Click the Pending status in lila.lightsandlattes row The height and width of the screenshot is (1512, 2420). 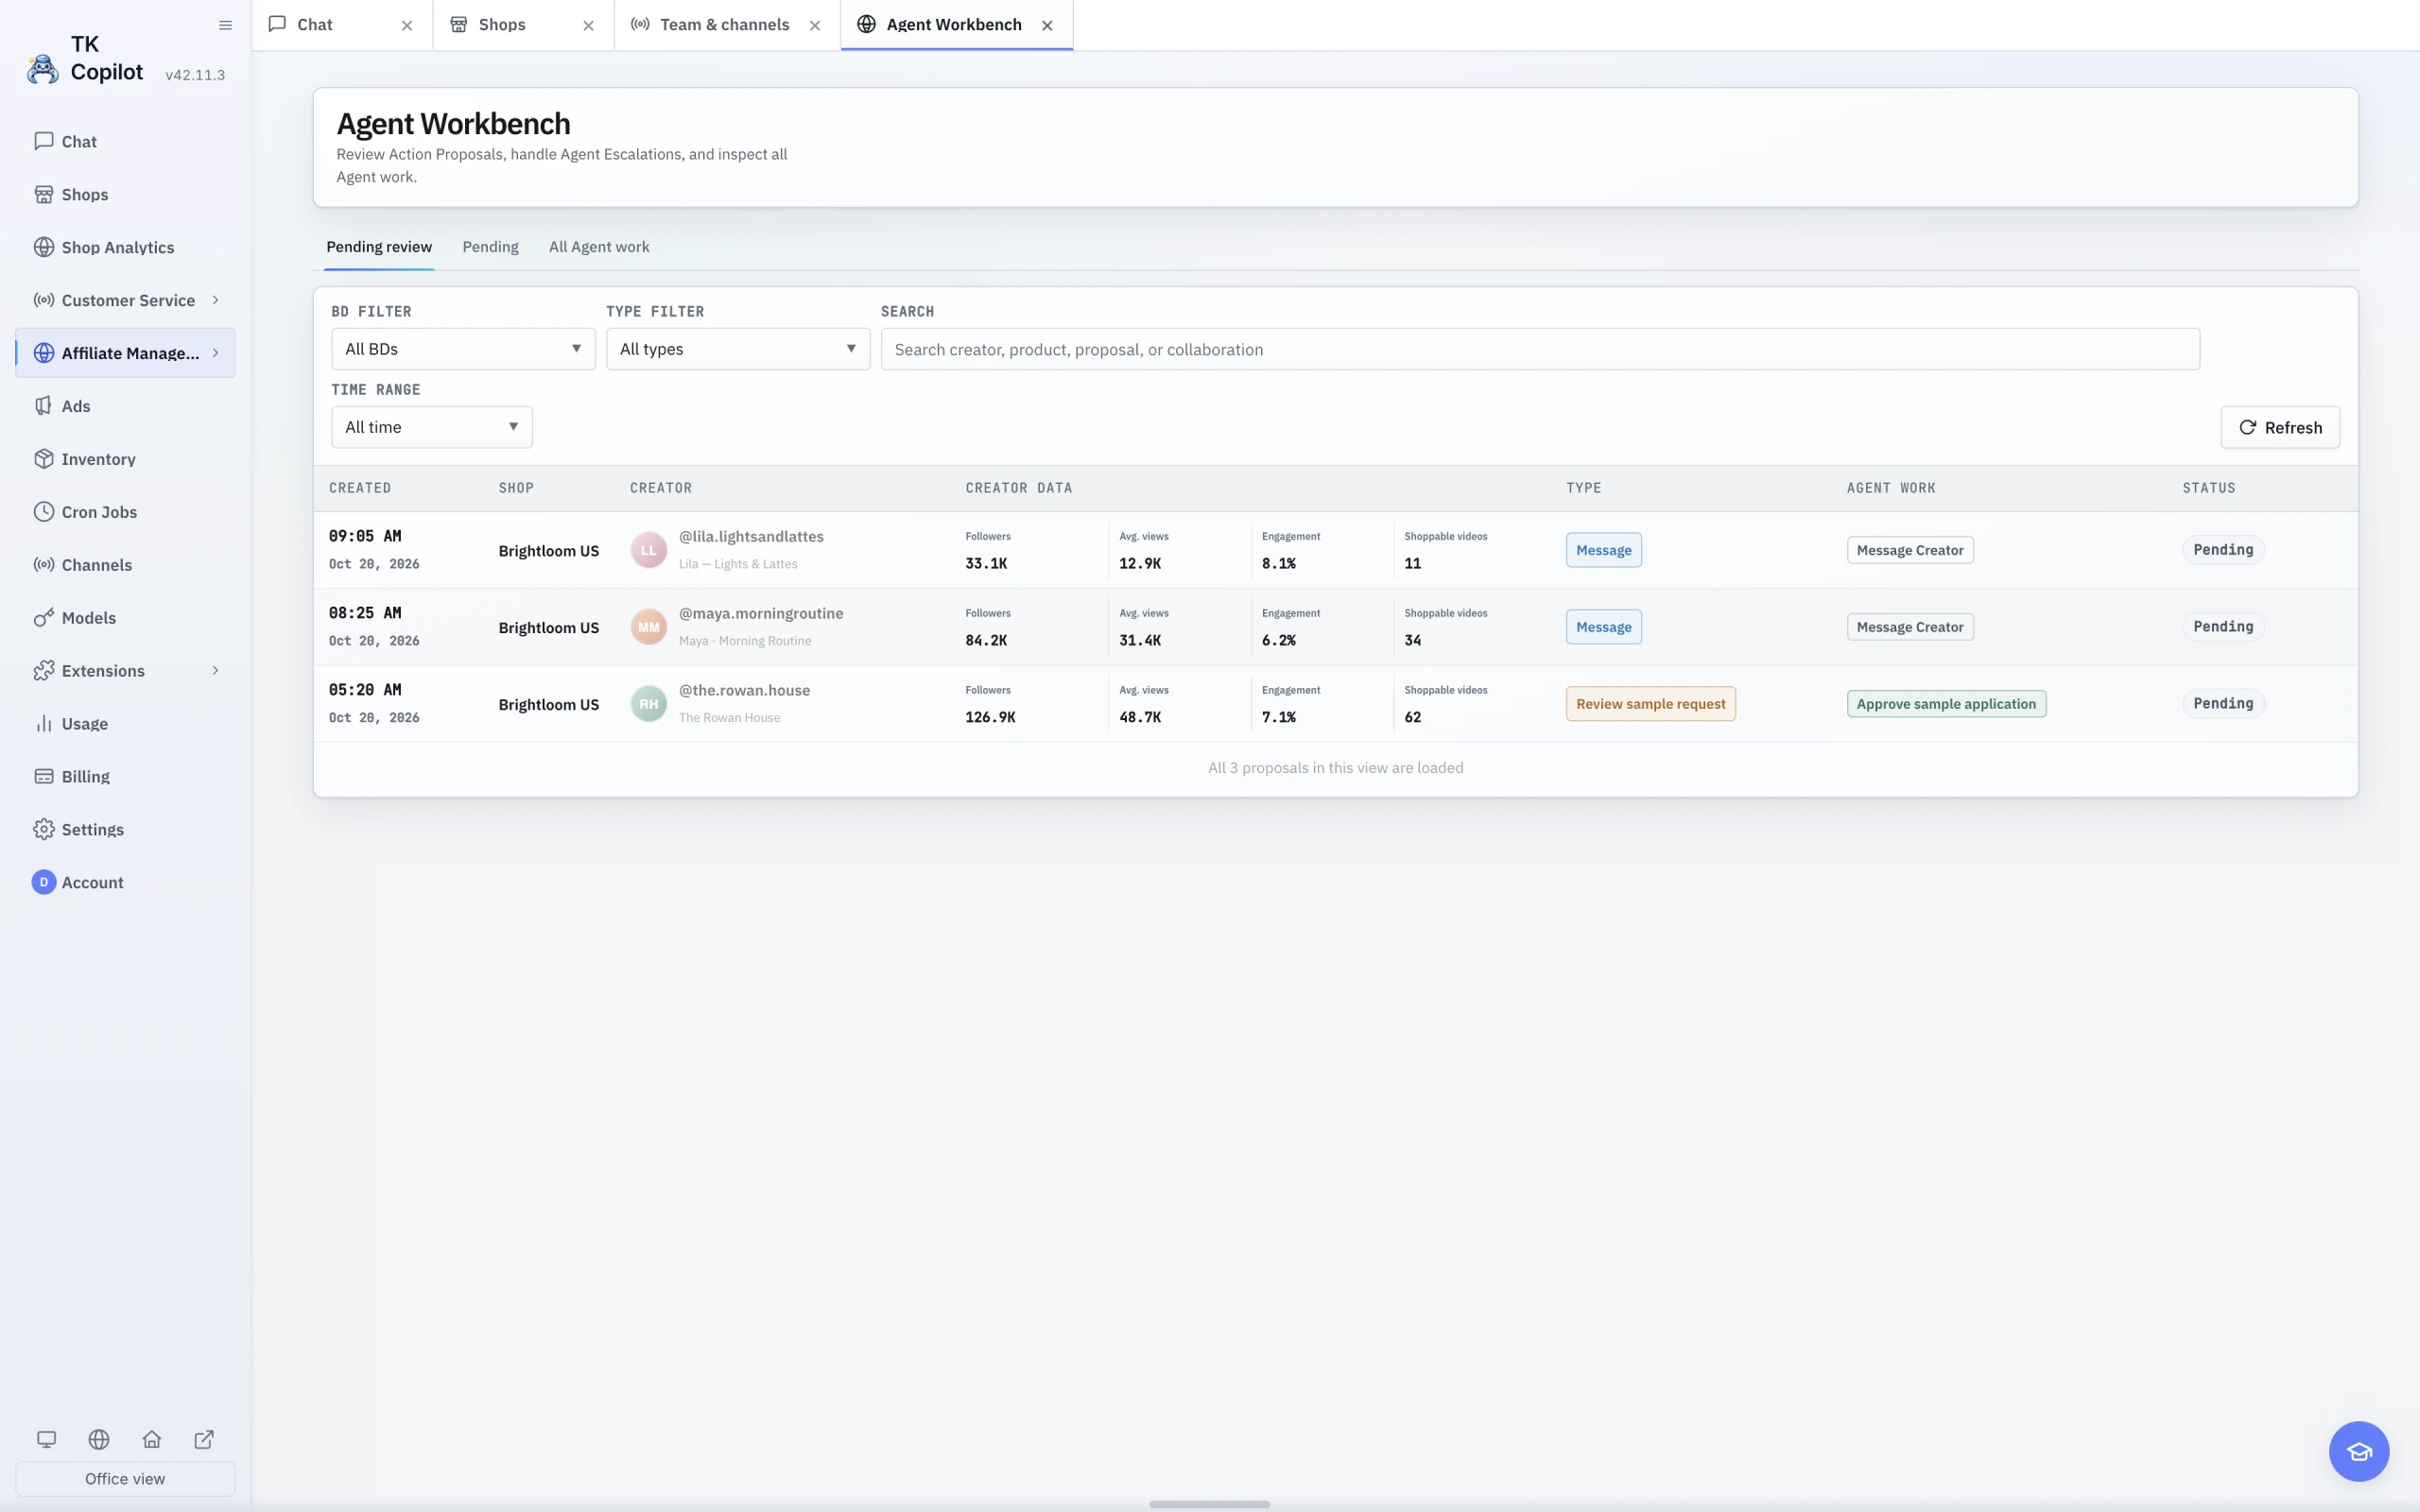pyautogui.click(x=2223, y=550)
